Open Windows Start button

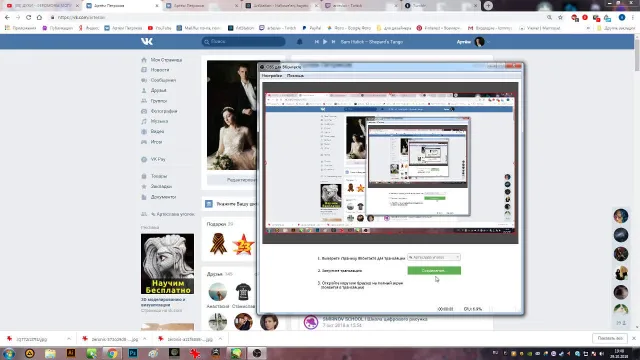9,353
